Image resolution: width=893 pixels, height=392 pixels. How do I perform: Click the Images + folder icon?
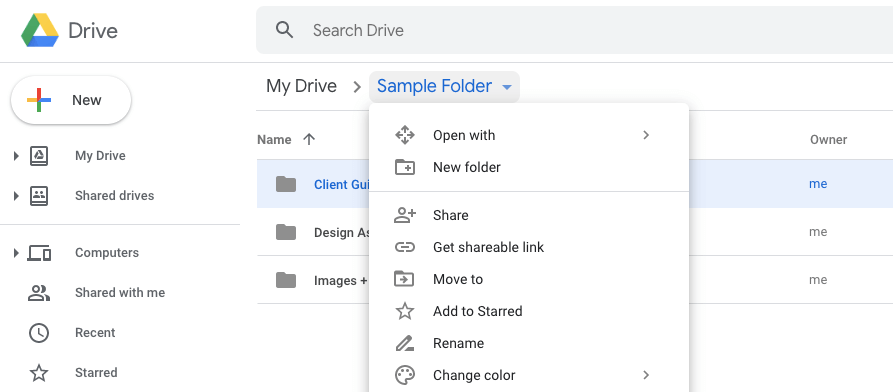tap(286, 280)
